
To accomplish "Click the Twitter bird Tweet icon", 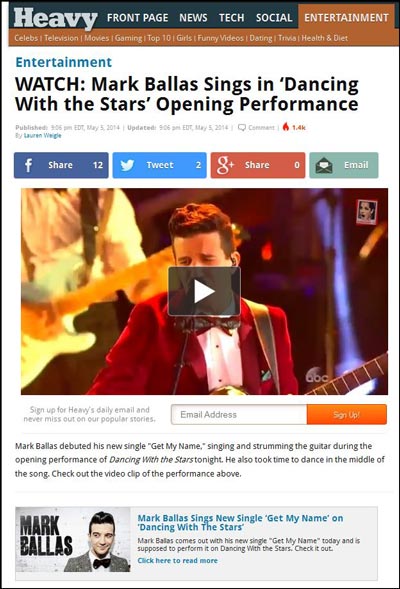I will 127,165.
